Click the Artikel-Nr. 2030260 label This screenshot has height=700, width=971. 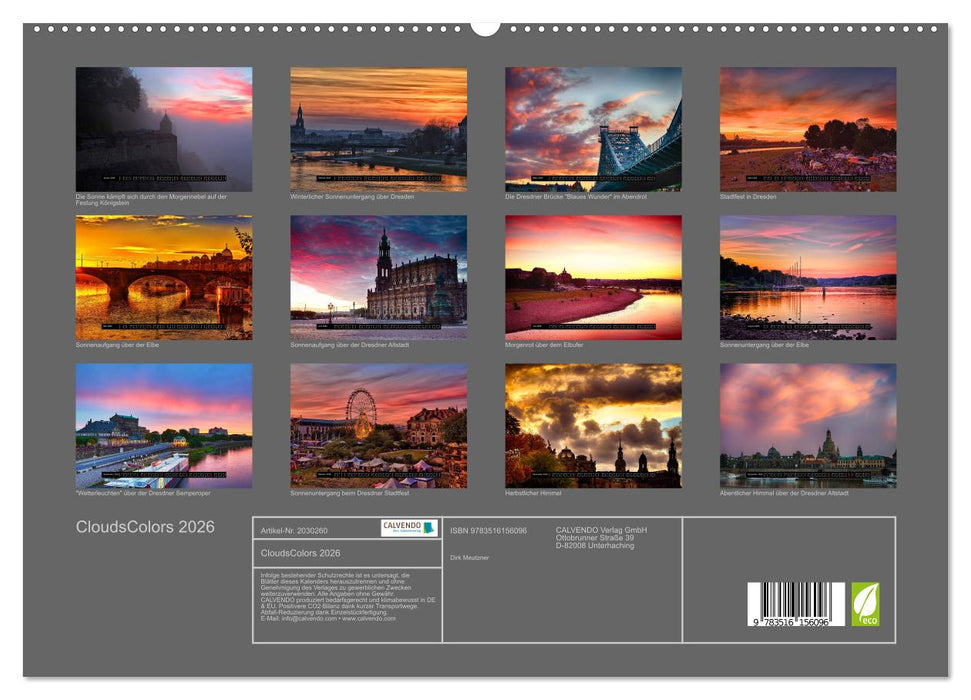[295, 528]
